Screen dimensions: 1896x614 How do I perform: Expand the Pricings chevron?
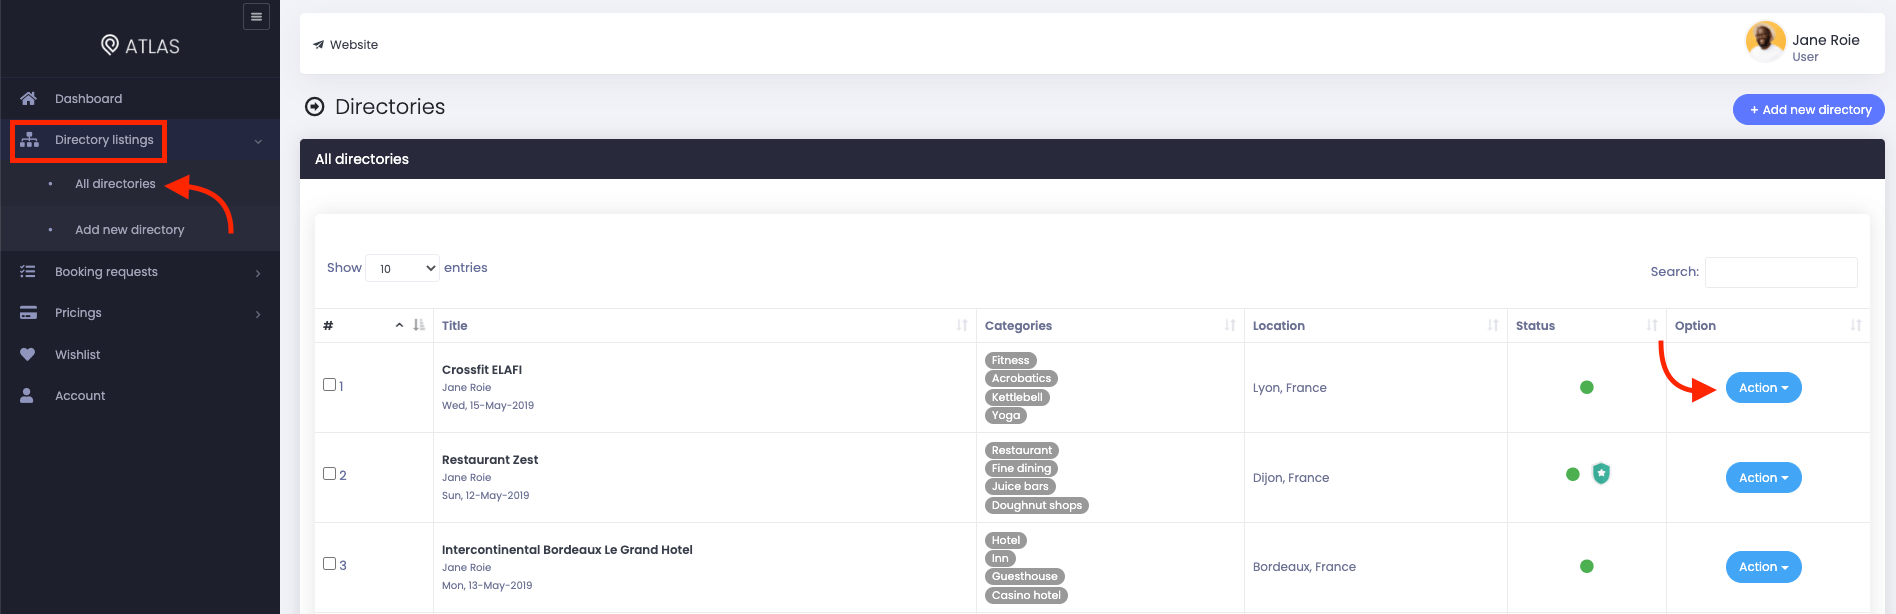pyautogui.click(x=258, y=314)
